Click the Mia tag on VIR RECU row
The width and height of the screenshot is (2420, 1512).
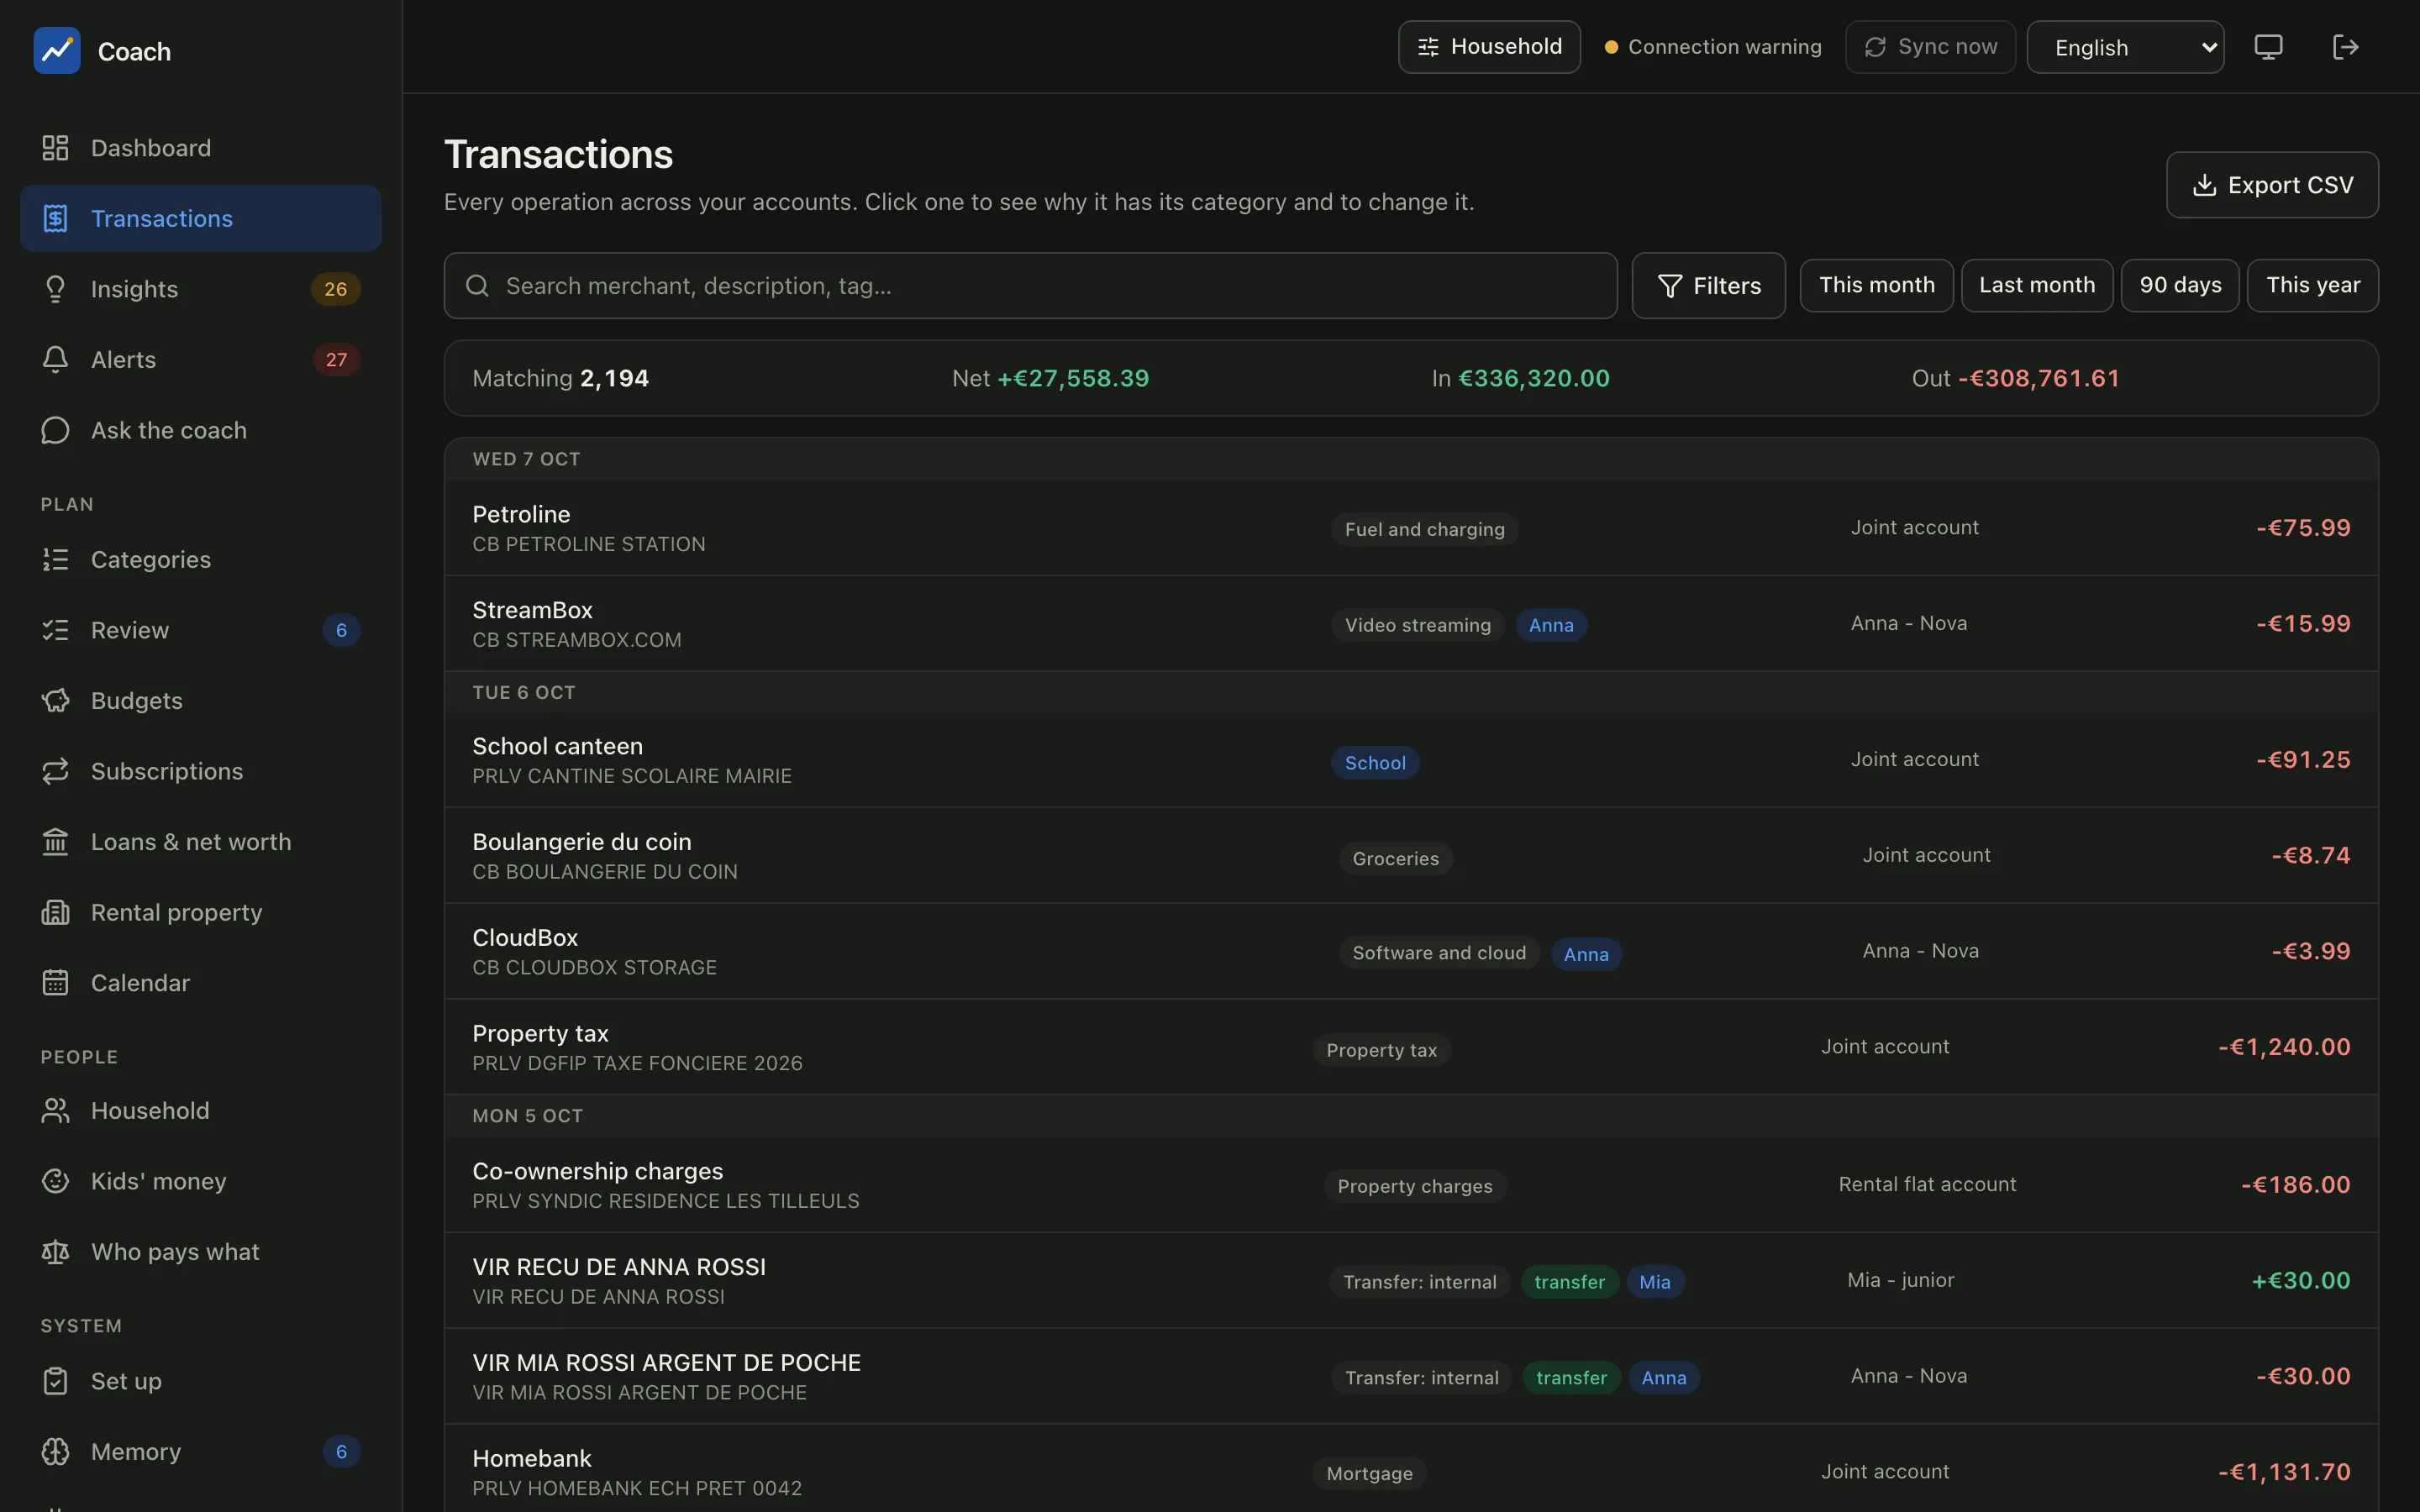[x=1655, y=1282]
